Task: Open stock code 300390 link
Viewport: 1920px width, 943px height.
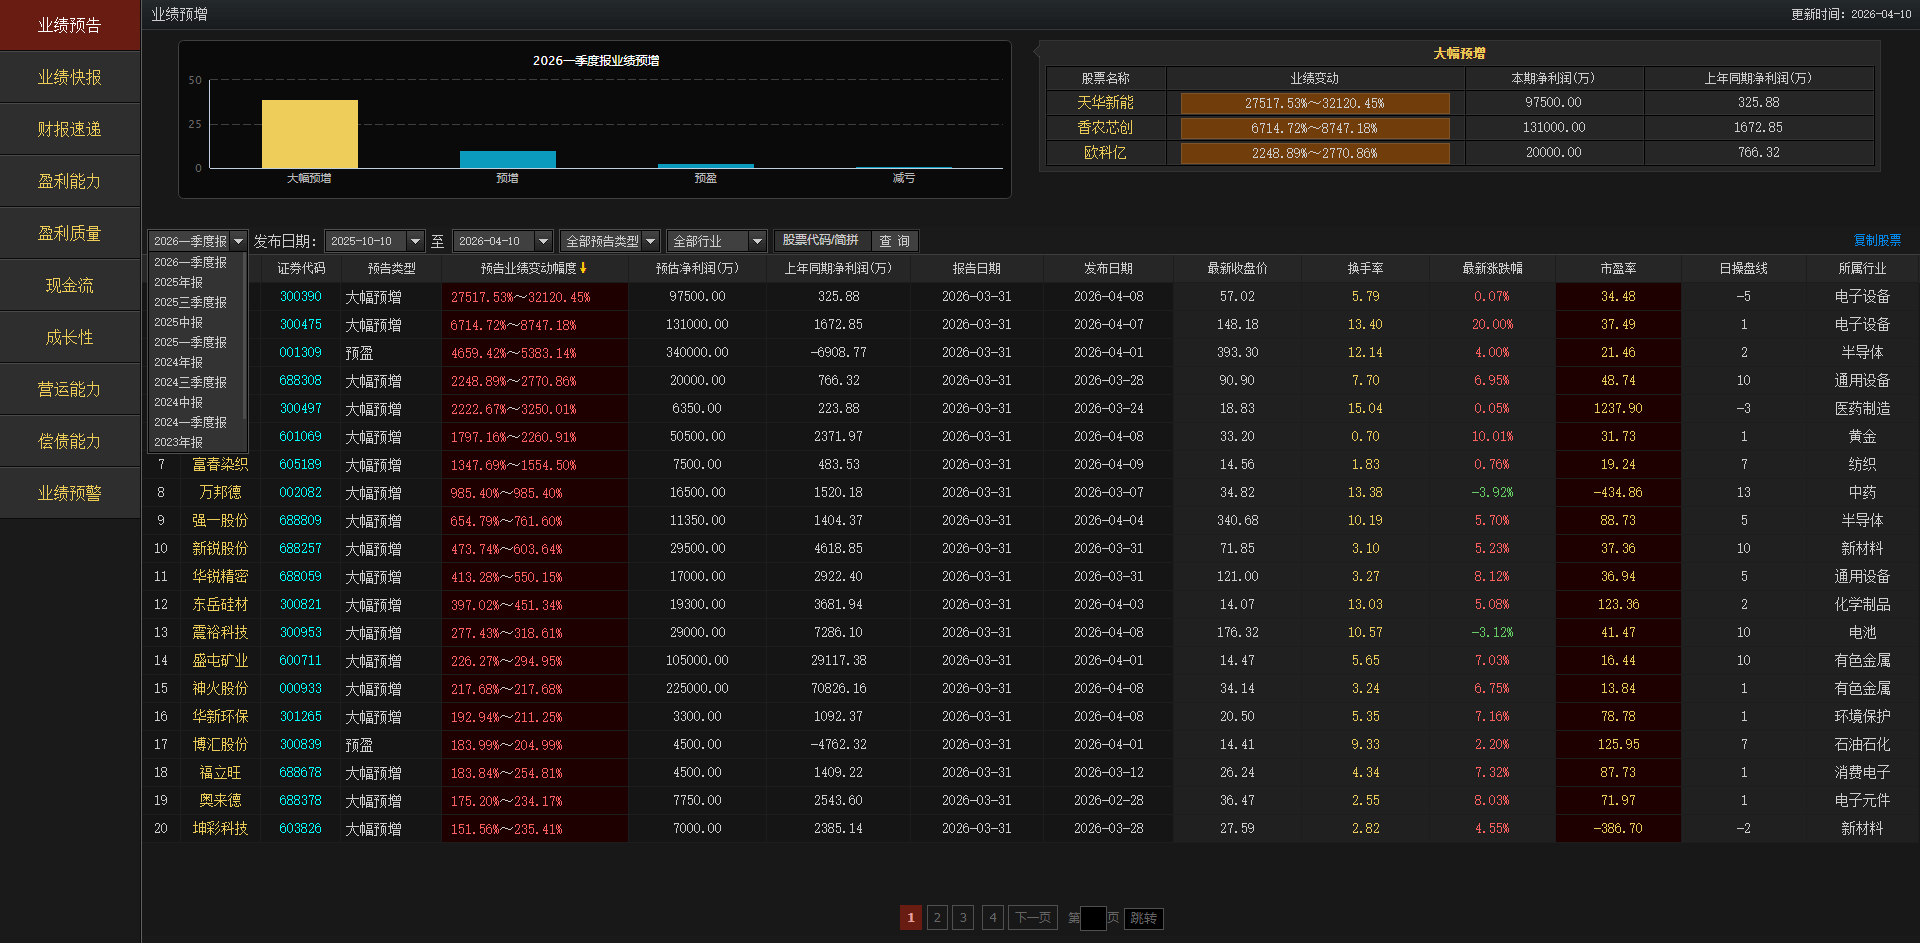Action: [x=300, y=297]
